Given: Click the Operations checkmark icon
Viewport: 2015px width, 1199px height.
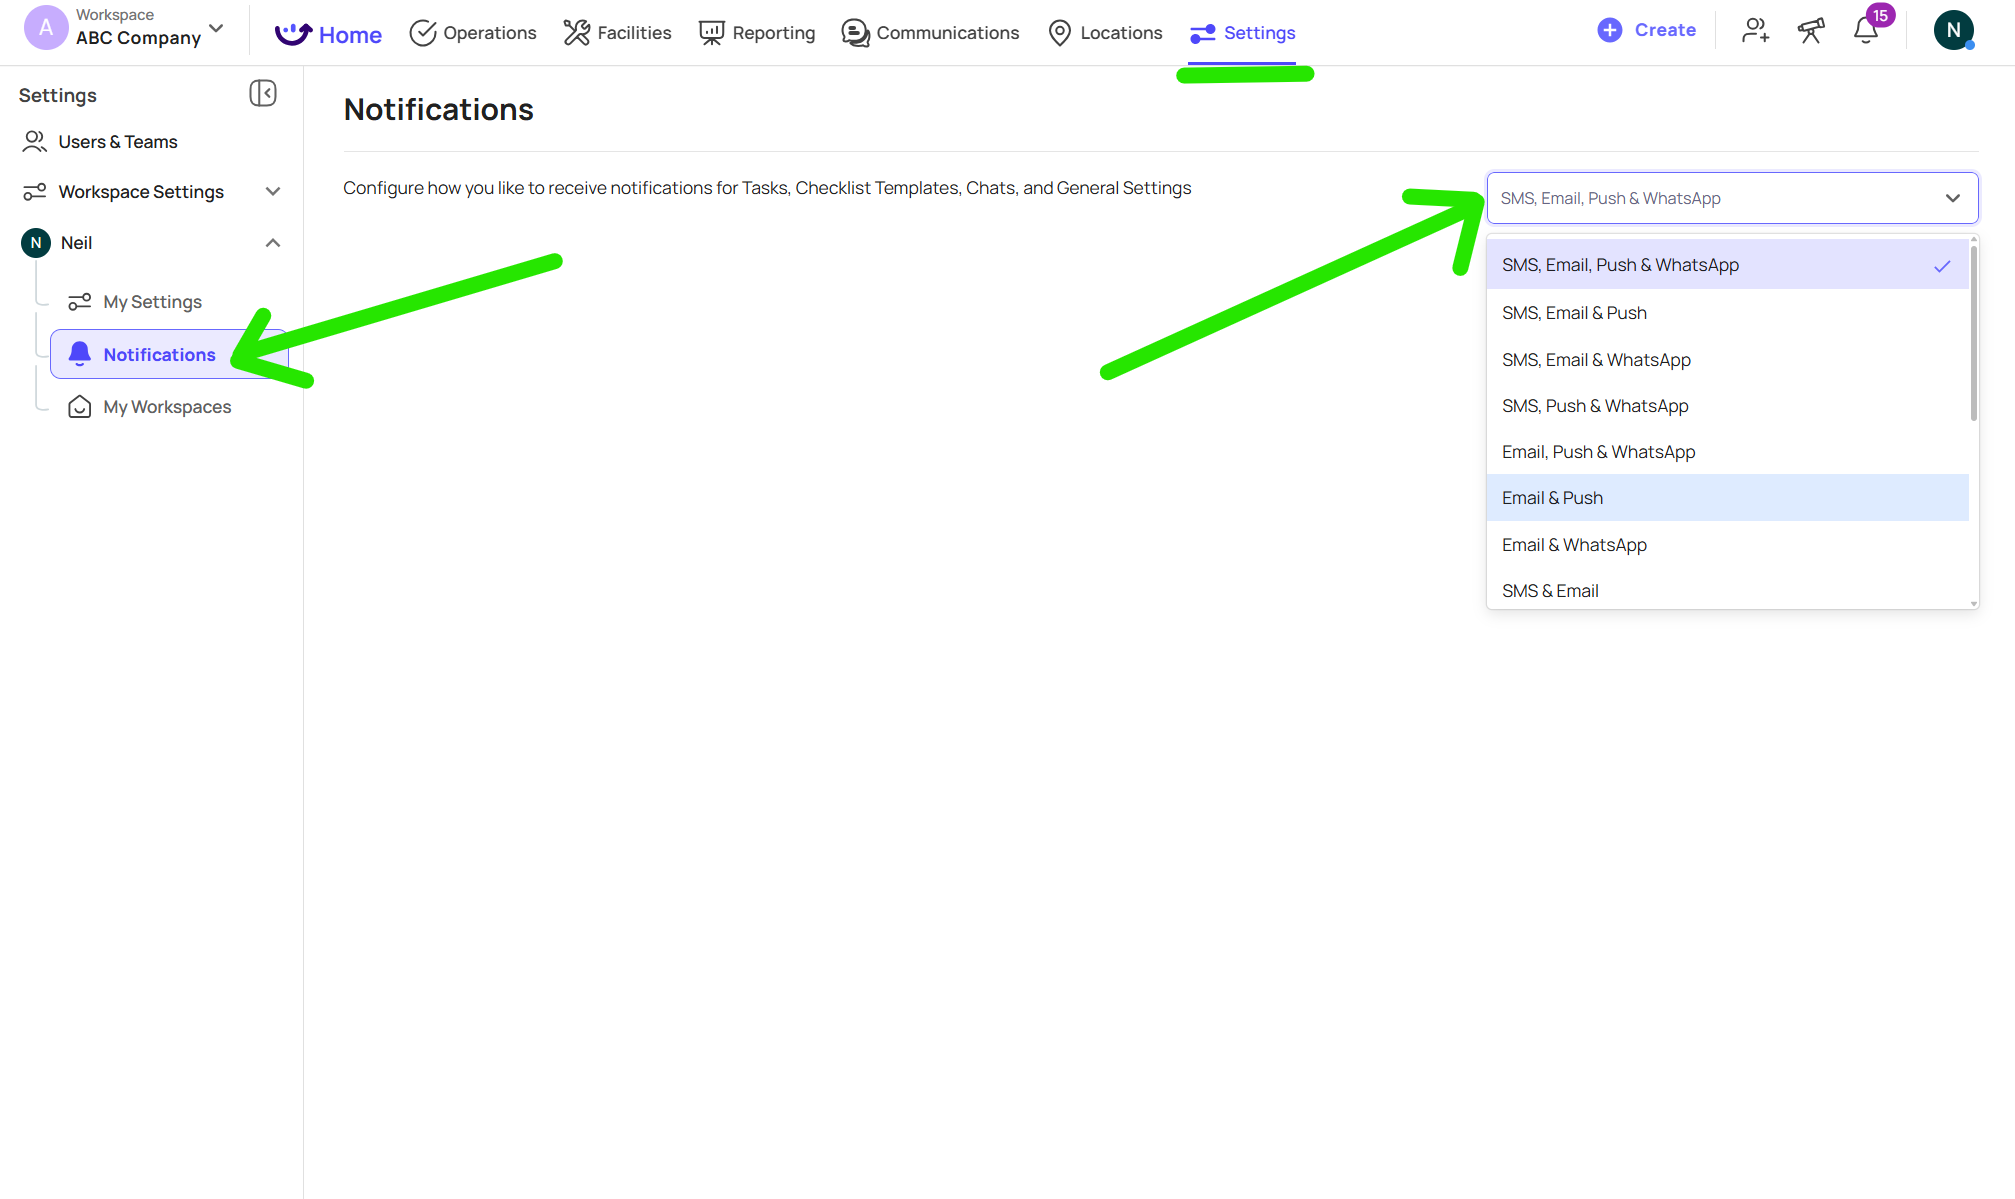Looking at the screenshot, I should coord(423,33).
